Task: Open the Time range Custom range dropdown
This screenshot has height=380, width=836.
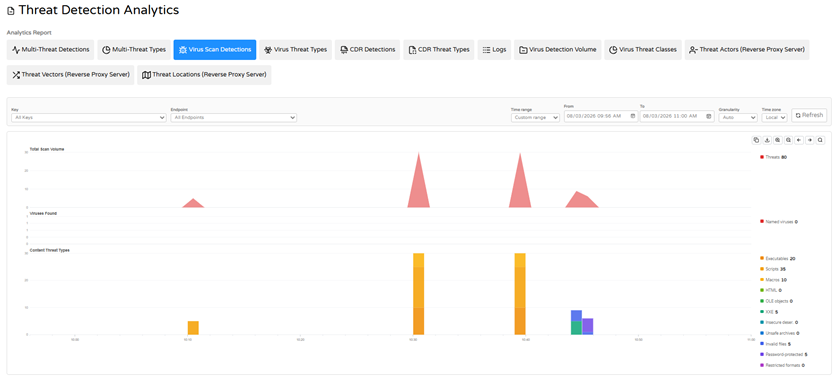Action: (535, 117)
